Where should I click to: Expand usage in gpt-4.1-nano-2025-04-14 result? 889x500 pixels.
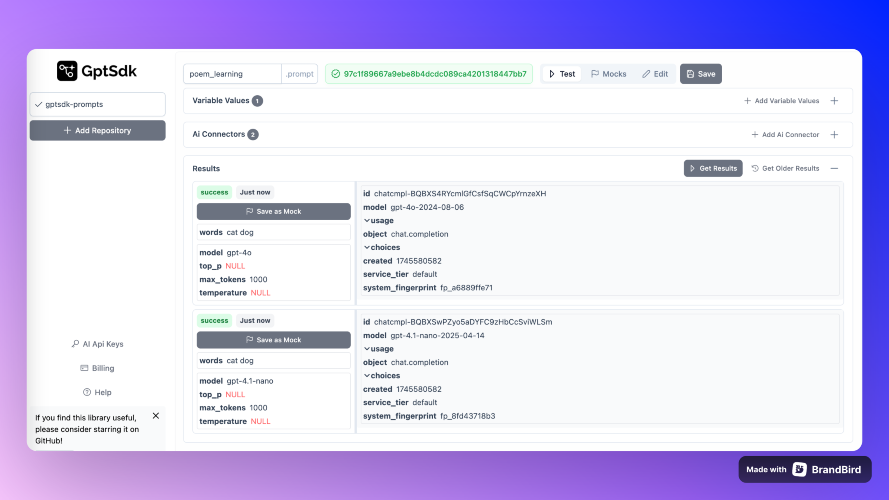[x=379, y=349]
